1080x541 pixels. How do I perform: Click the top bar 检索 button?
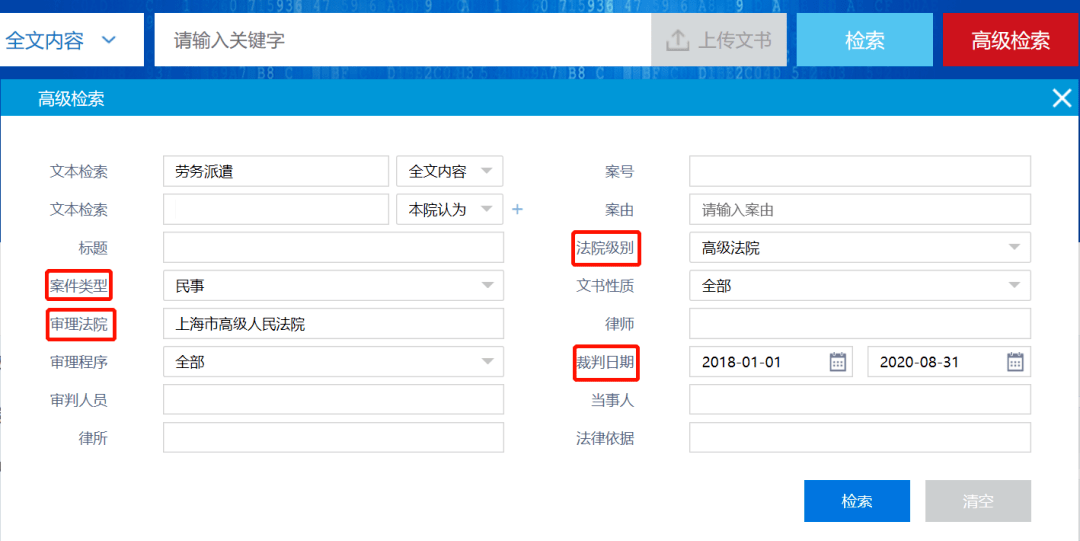[x=864, y=40]
